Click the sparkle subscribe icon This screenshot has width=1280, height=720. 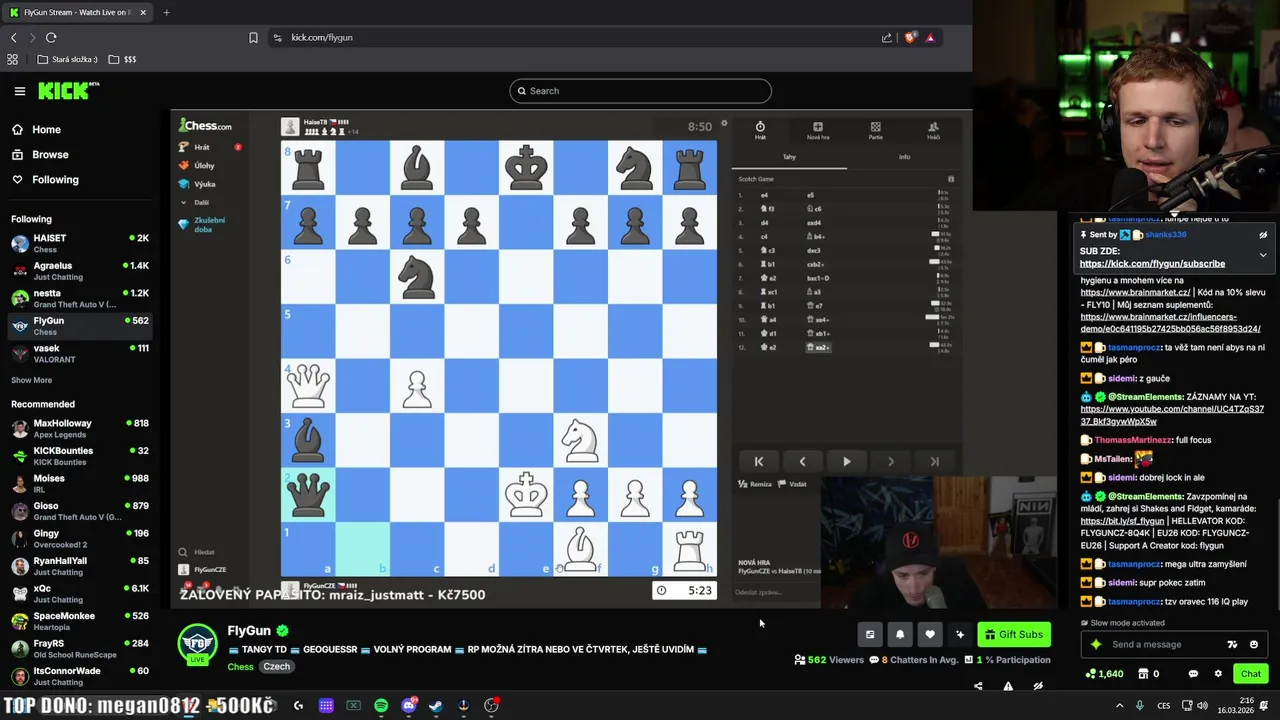[960, 634]
